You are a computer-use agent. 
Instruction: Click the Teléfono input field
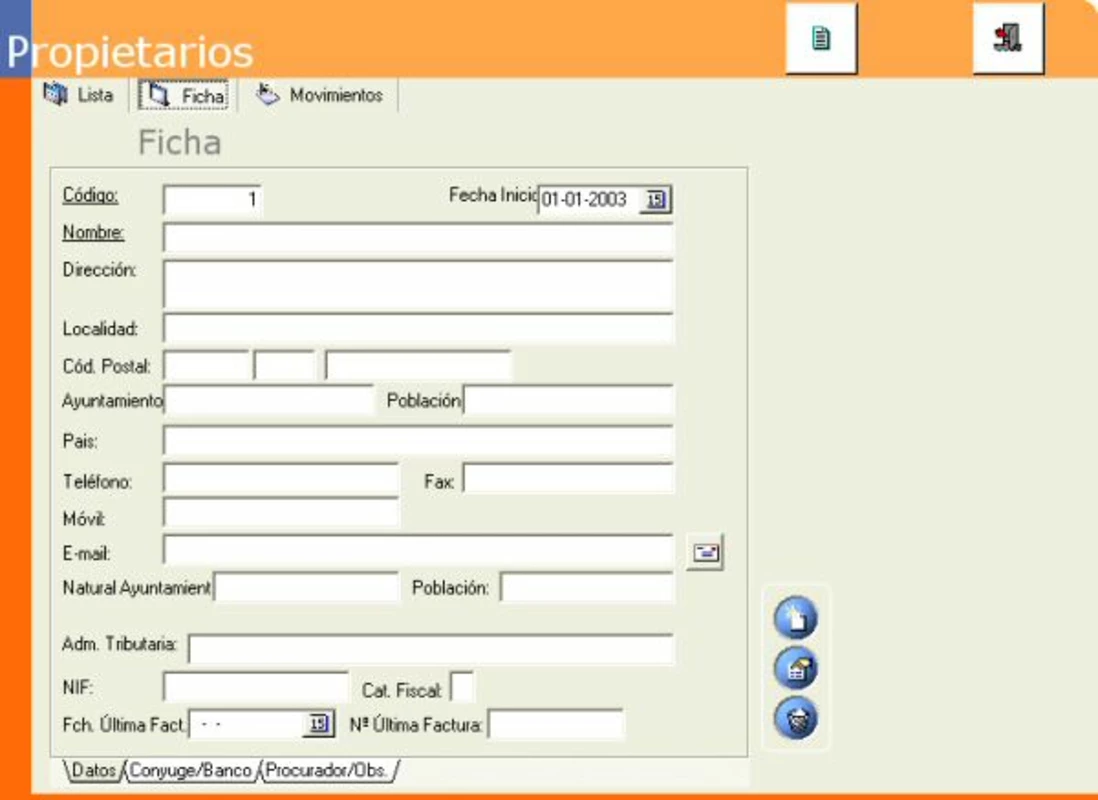pyautogui.click(x=282, y=480)
